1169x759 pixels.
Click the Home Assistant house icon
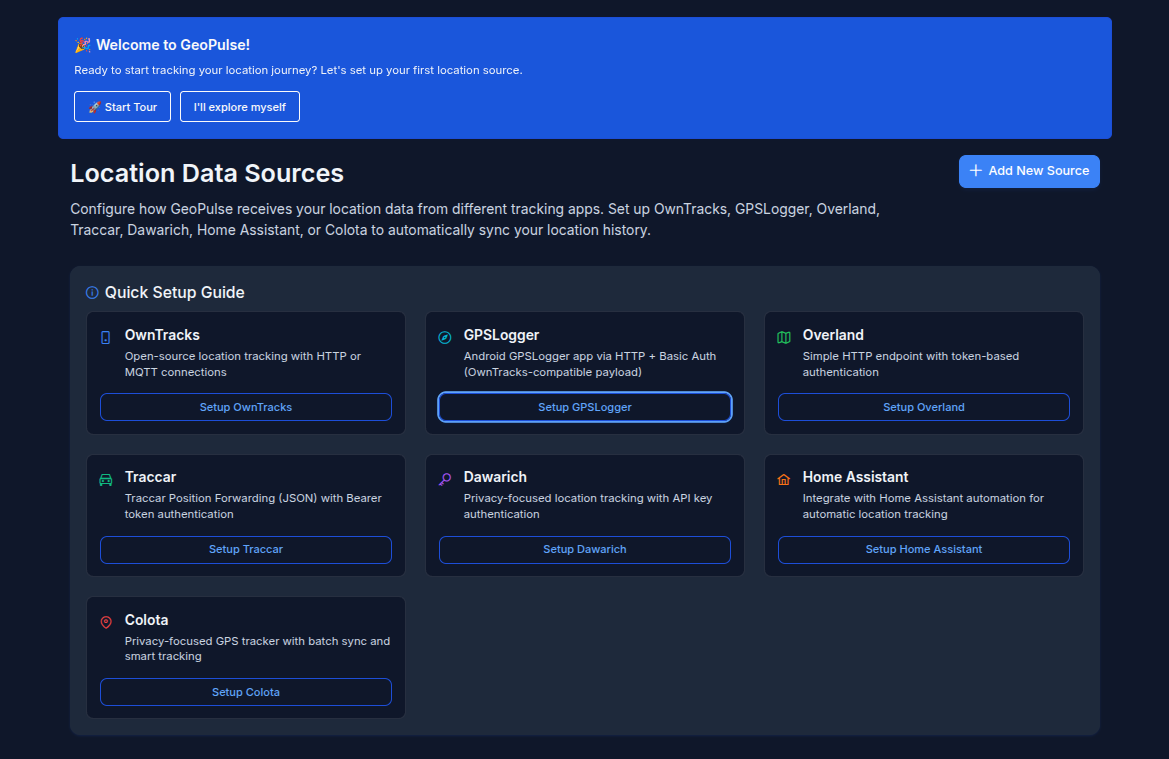coord(784,479)
